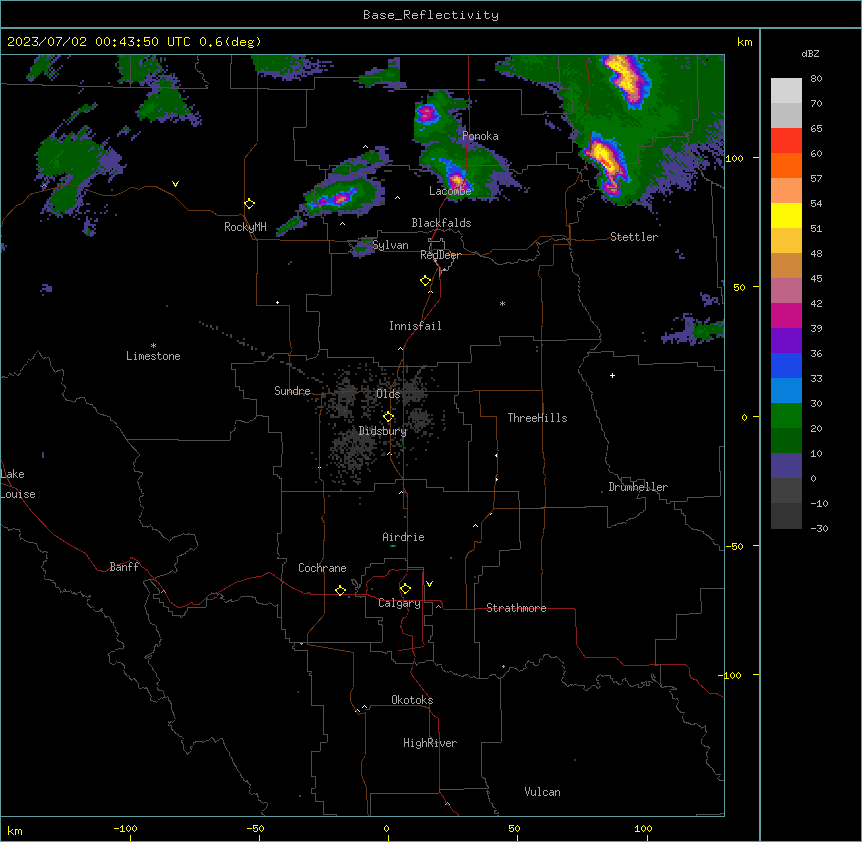Select the Vulcan label

click(542, 792)
